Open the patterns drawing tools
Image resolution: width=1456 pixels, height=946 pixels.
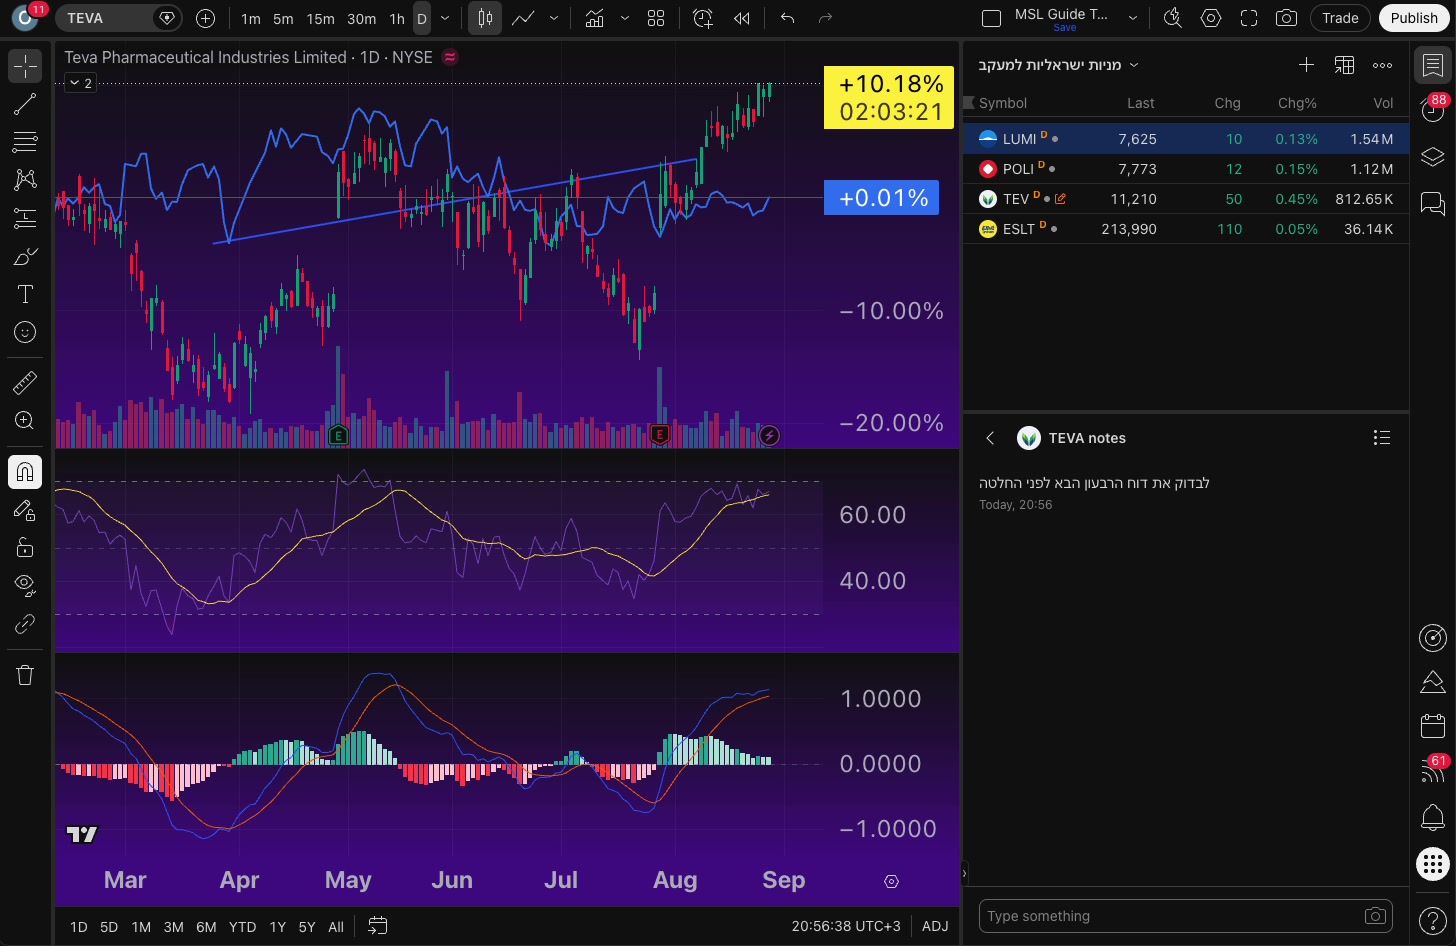pyautogui.click(x=25, y=180)
